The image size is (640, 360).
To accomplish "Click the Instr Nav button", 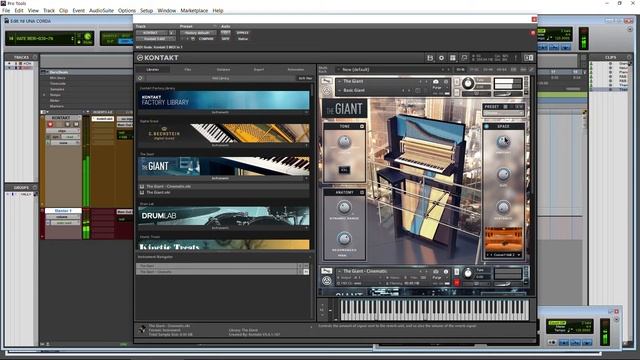I will pos(305,78).
